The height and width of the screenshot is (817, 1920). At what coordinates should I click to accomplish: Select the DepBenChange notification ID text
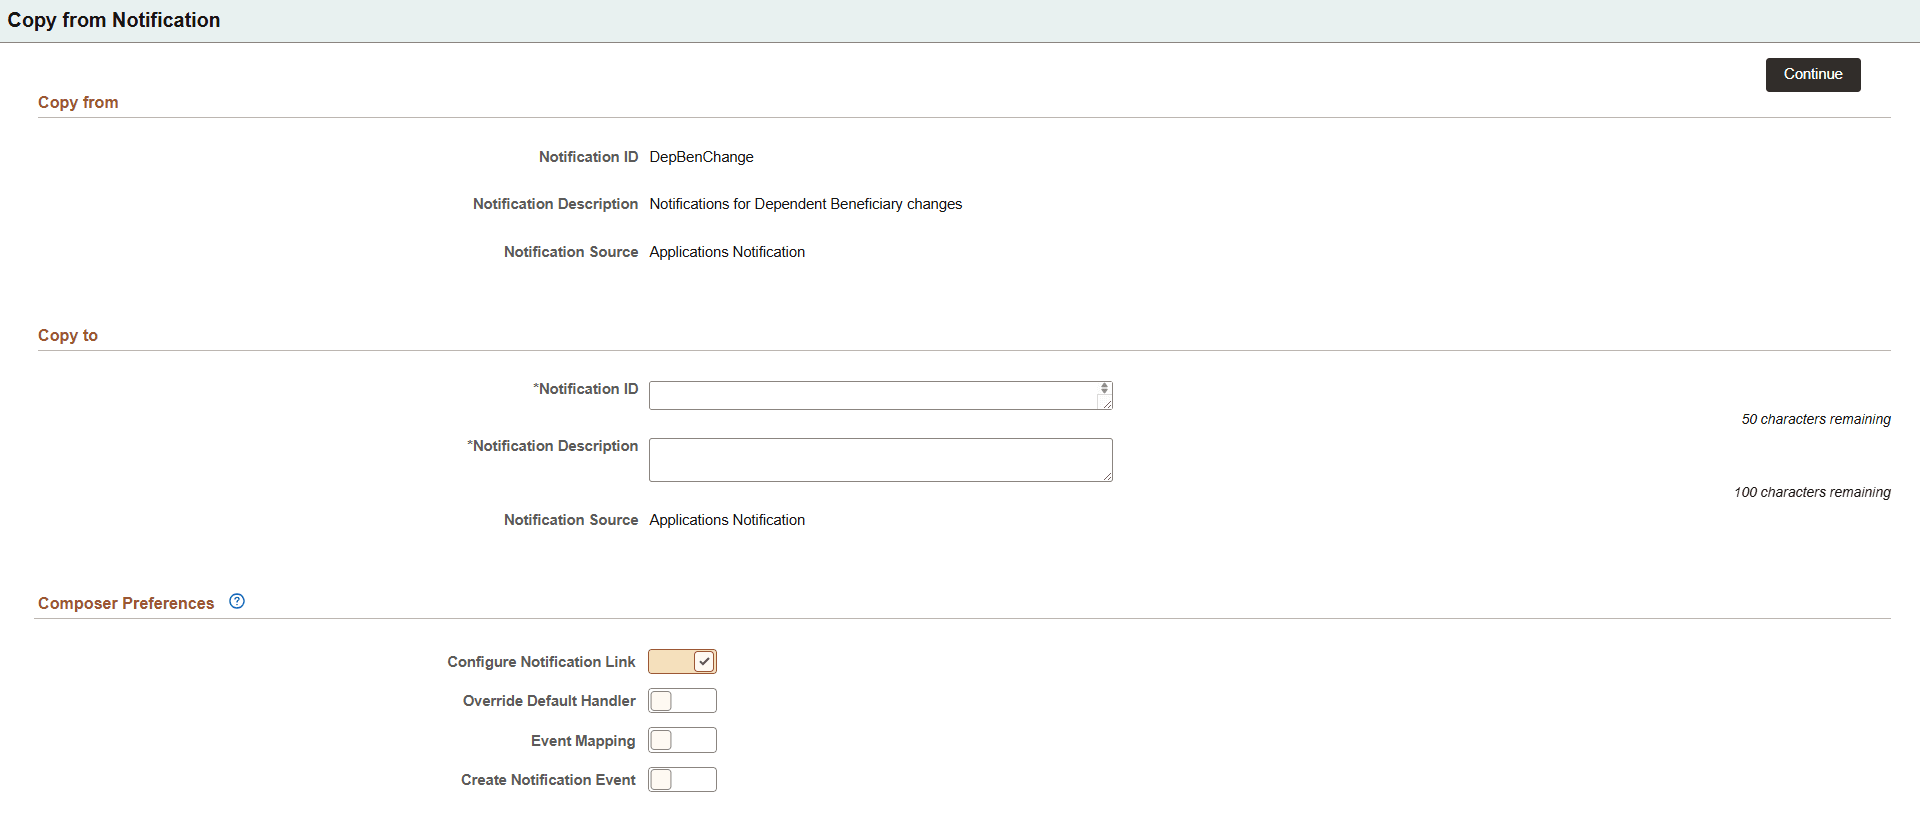pos(701,157)
